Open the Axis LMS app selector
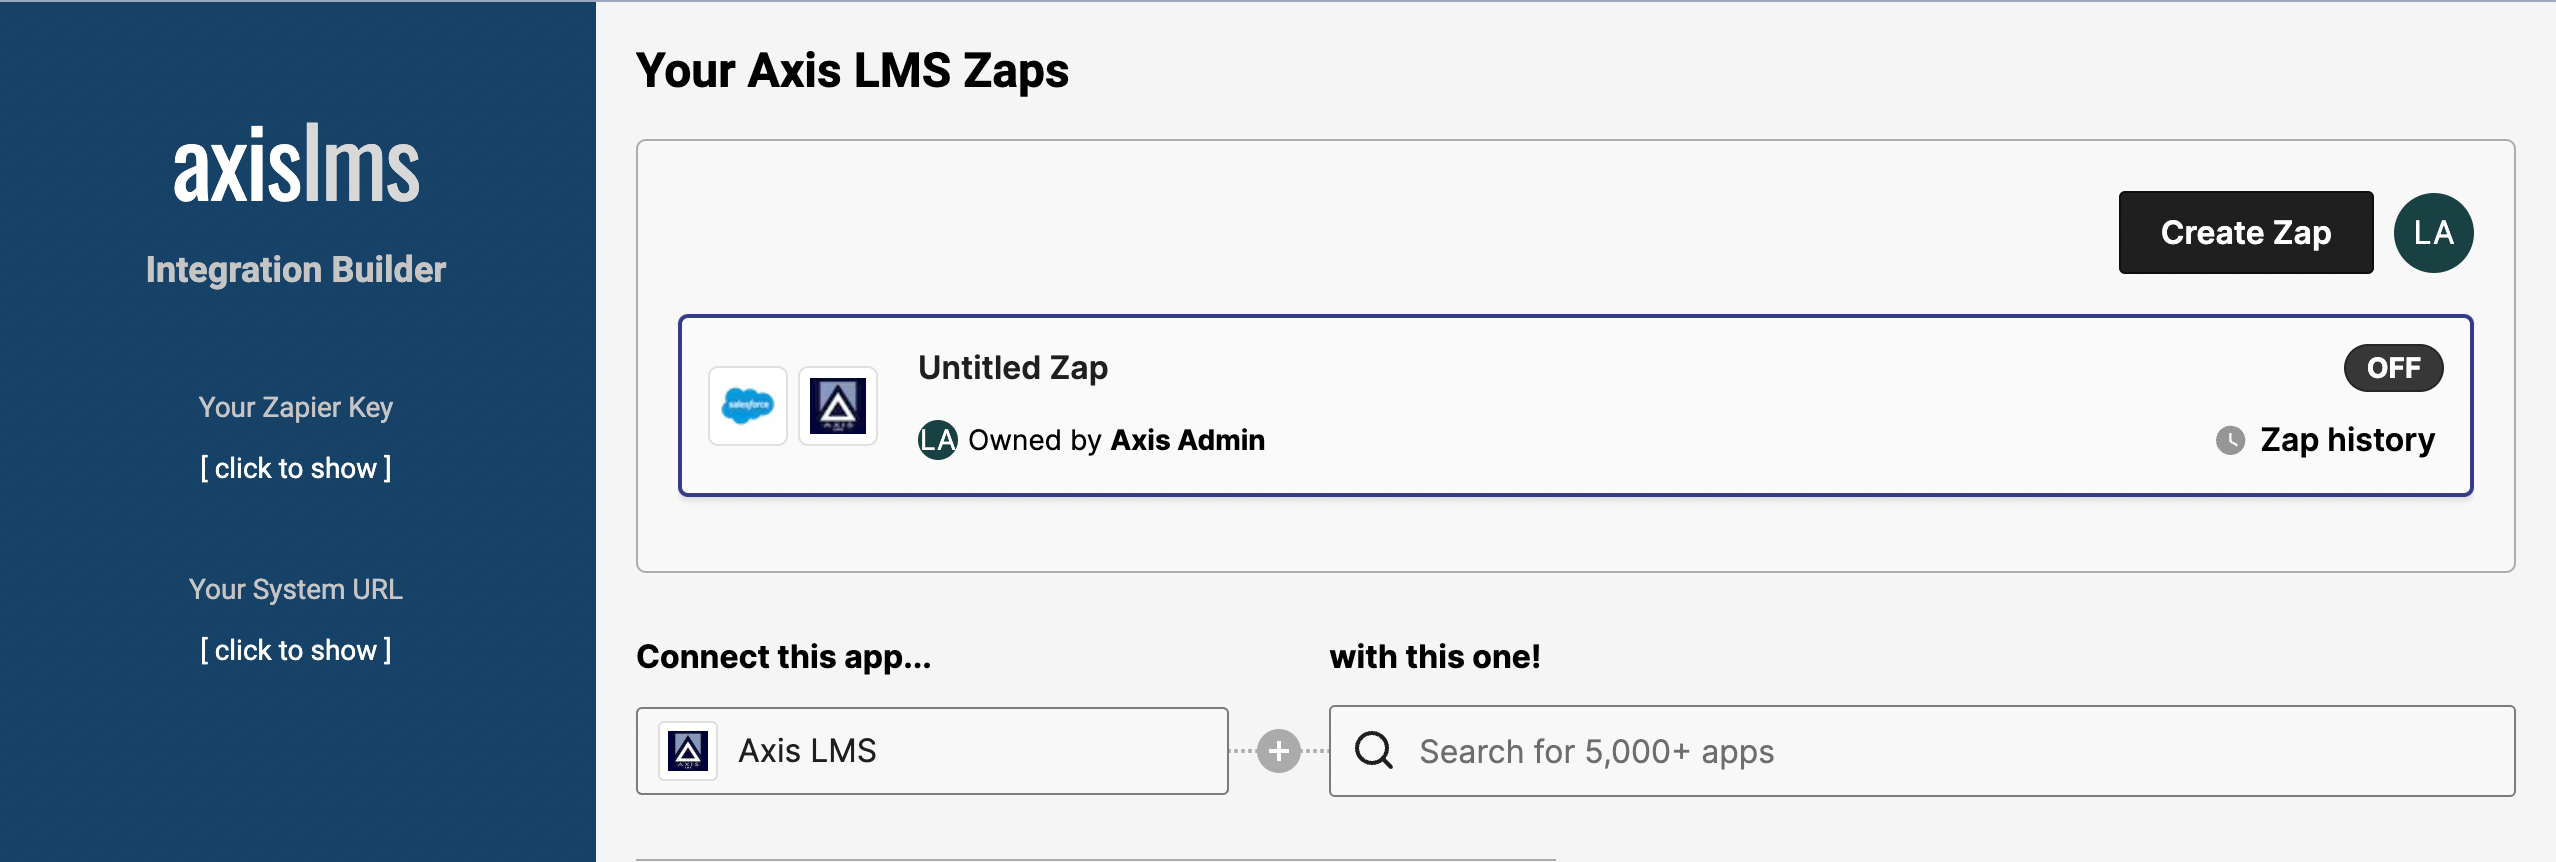Screen dimensions: 2556x862 tap(932, 751)
